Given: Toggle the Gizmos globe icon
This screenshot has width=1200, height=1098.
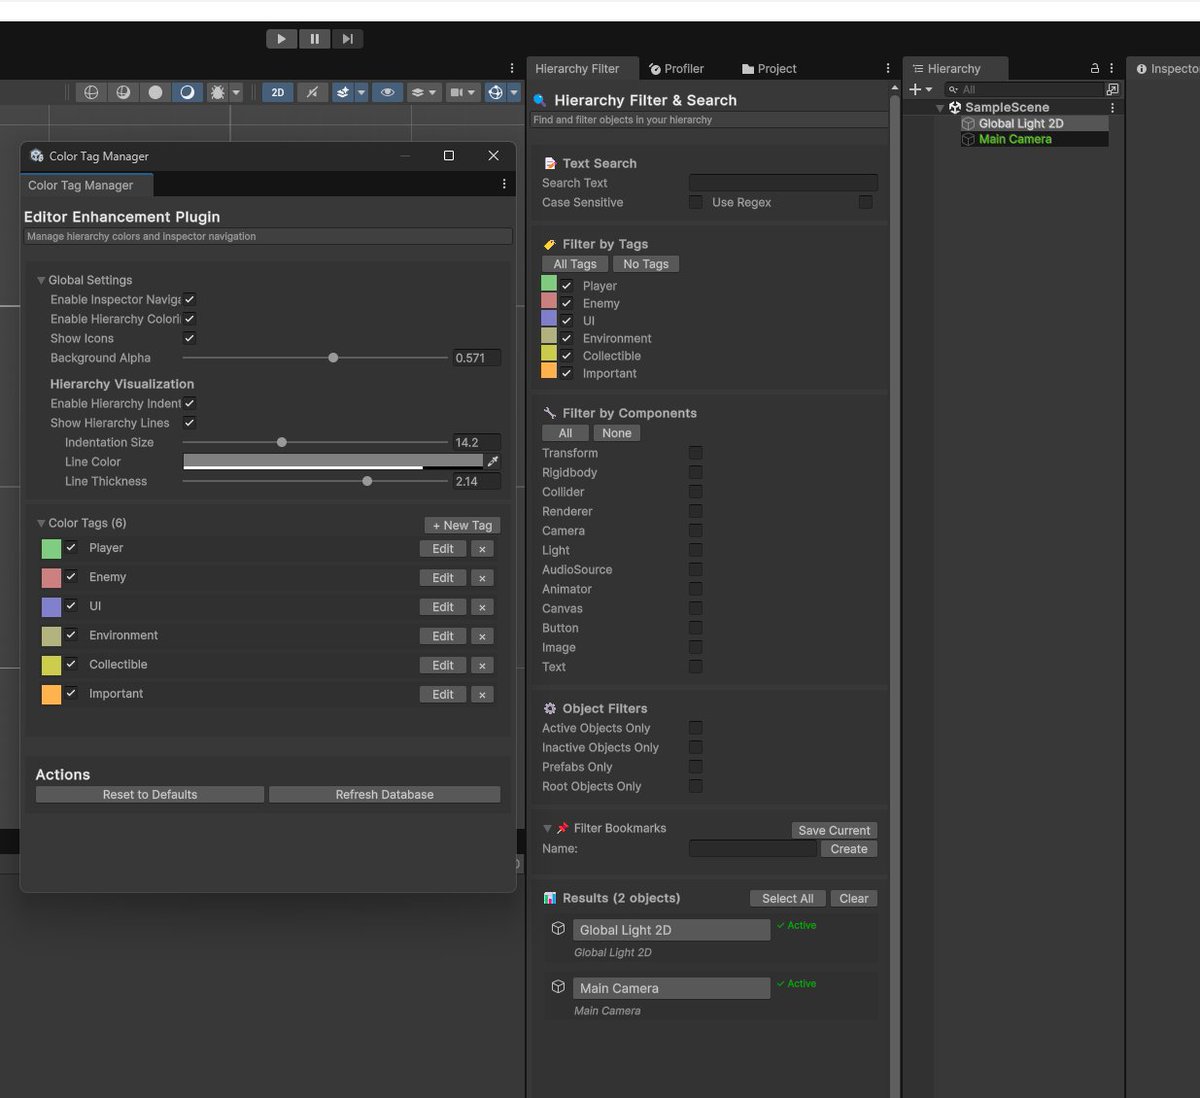Looking at the screenshot, I should click(x=495, y=92).
